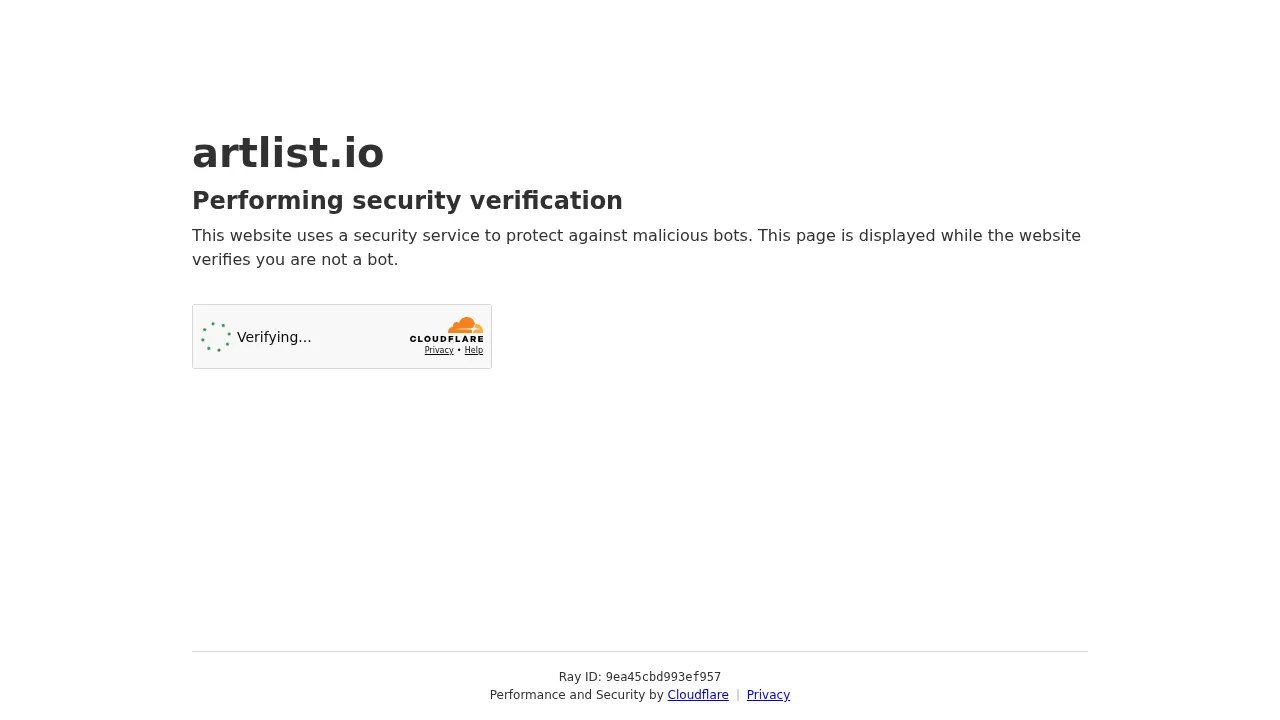The height and width of the screenshot is (720, 1280).
Task: Click the CLOUDFLARE wordmark in the widget
Action: 446,339
